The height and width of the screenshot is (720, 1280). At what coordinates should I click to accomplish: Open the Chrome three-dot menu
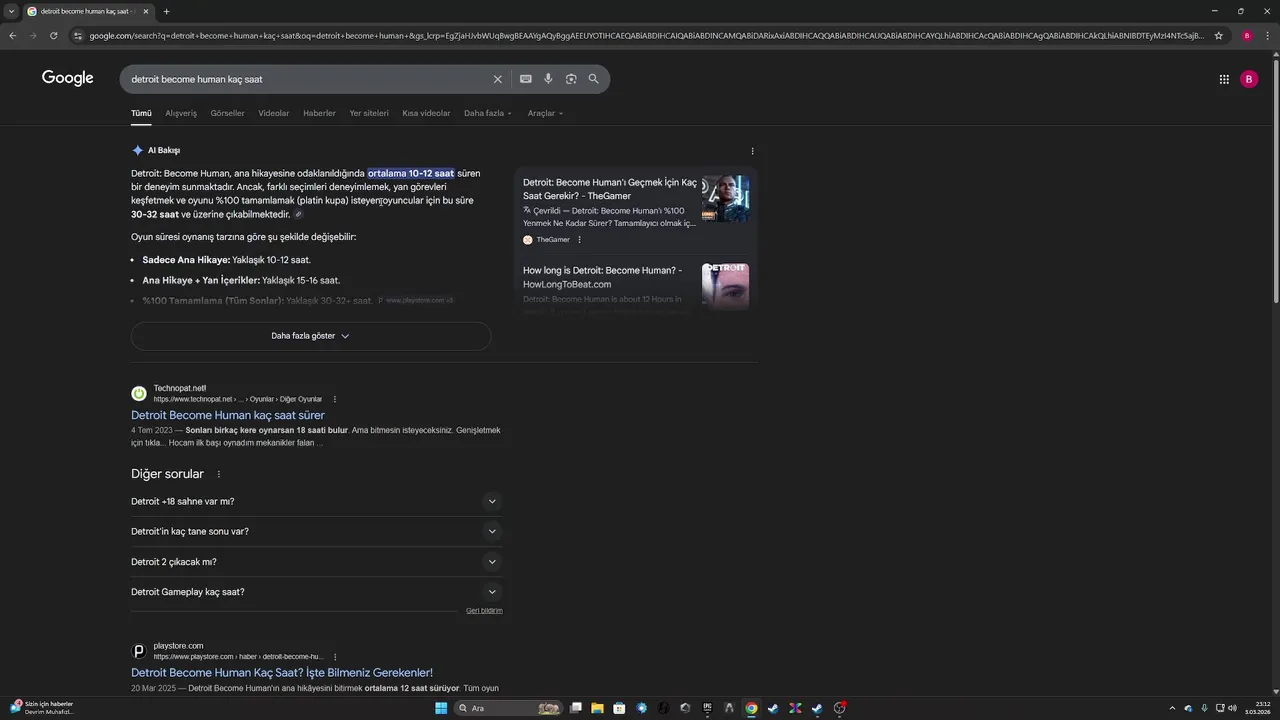(x=1267, y=35)
